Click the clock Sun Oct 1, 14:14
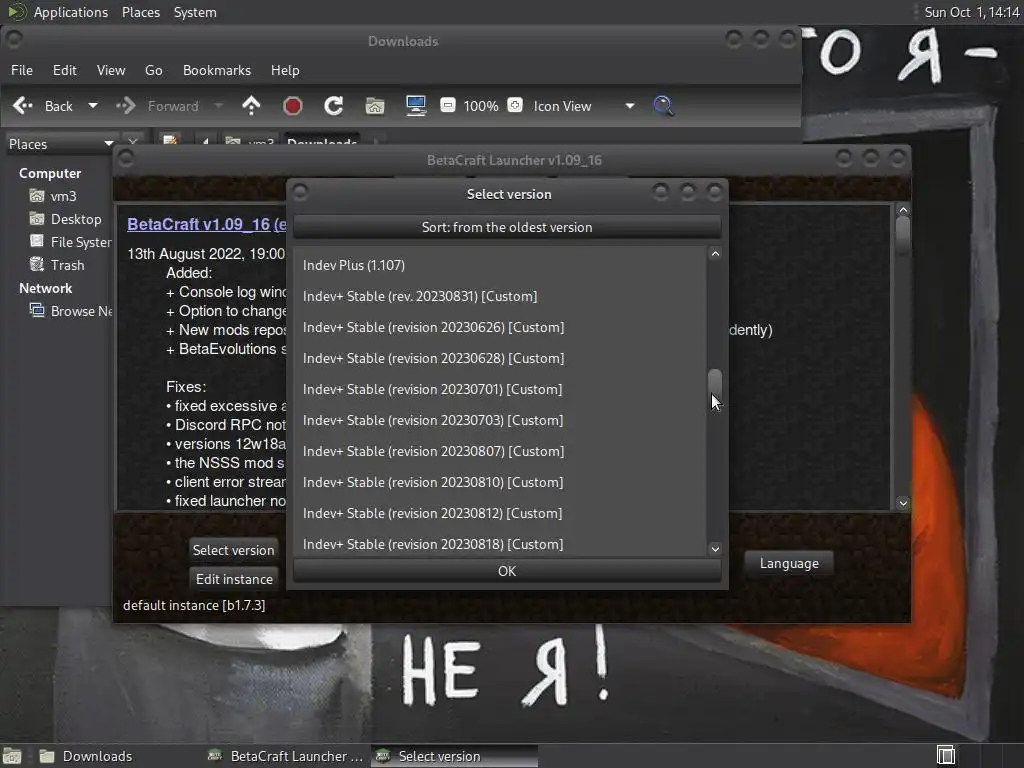Image resolution: width=1024 pixels, height=768 pixels. click(x=972, y=12)
